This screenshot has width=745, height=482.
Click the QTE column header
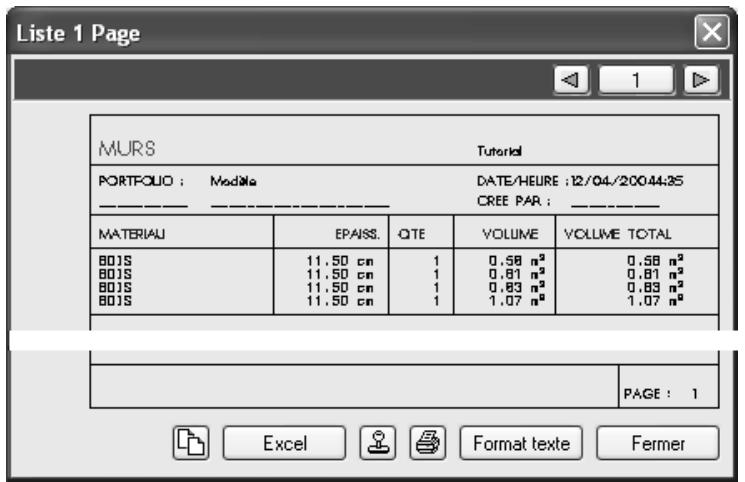[411, 234]
